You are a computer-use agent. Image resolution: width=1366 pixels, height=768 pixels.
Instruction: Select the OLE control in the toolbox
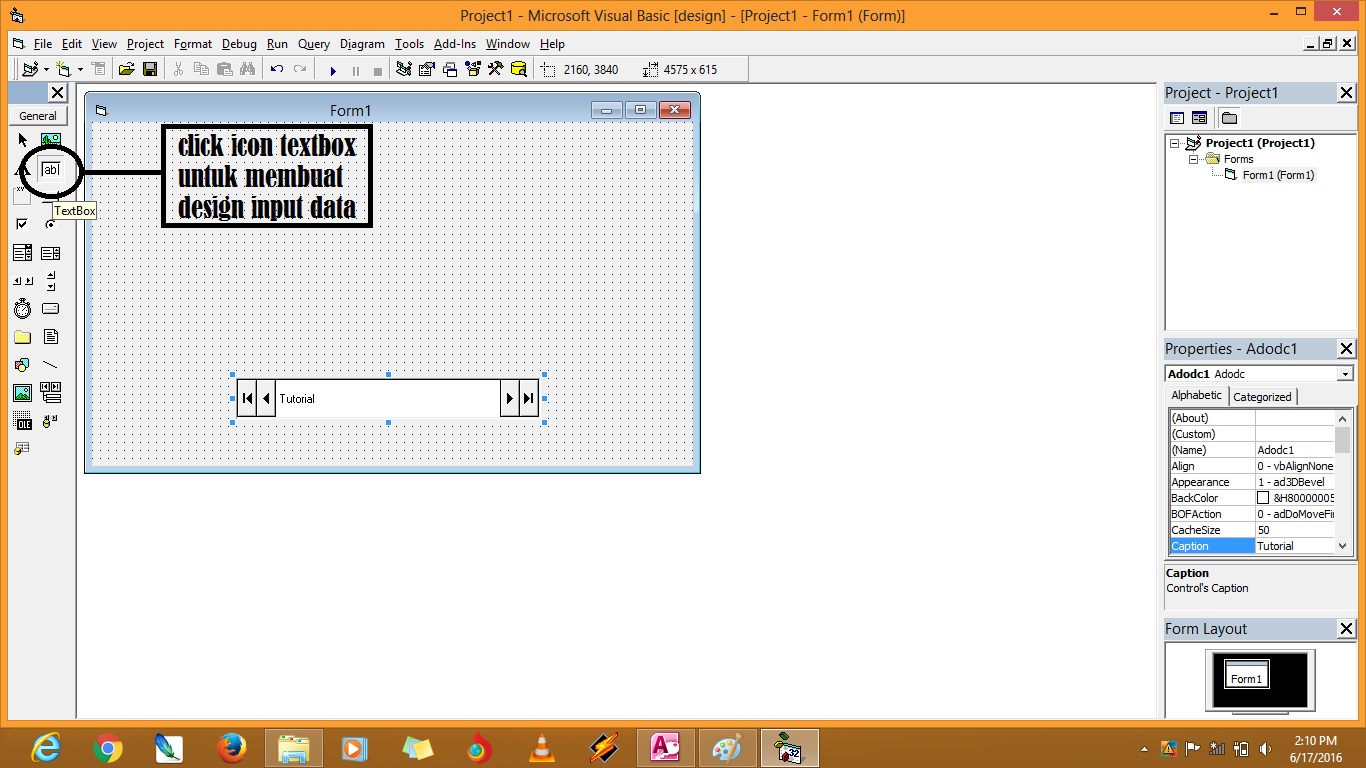click(22, 421)
